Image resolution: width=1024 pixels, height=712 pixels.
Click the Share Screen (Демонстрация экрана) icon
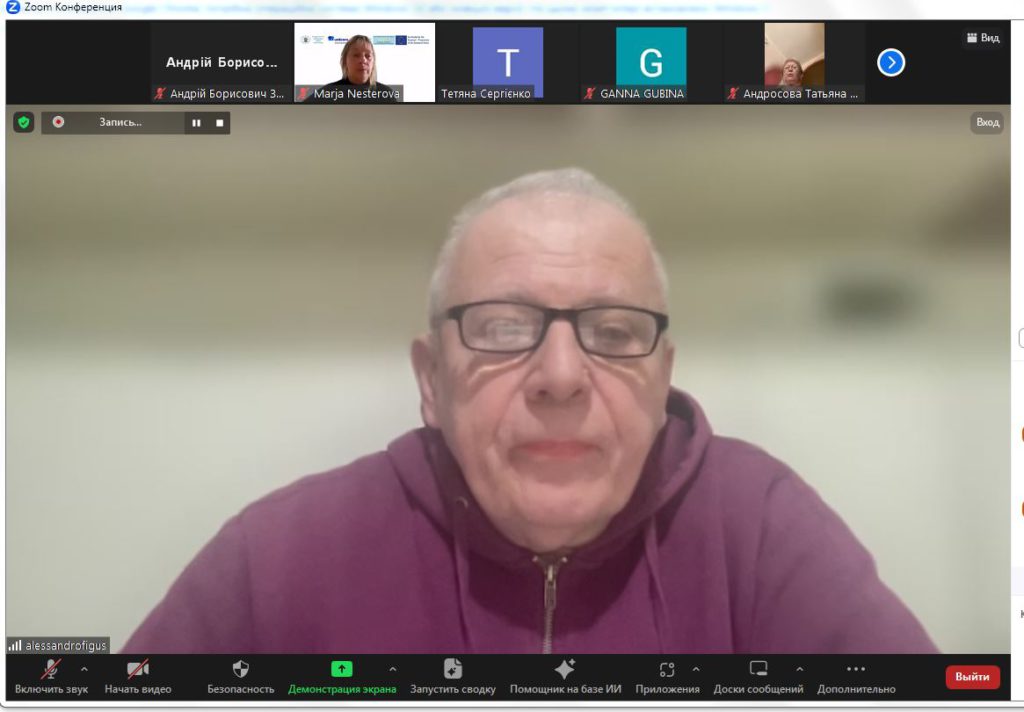[x=342, y=670]
